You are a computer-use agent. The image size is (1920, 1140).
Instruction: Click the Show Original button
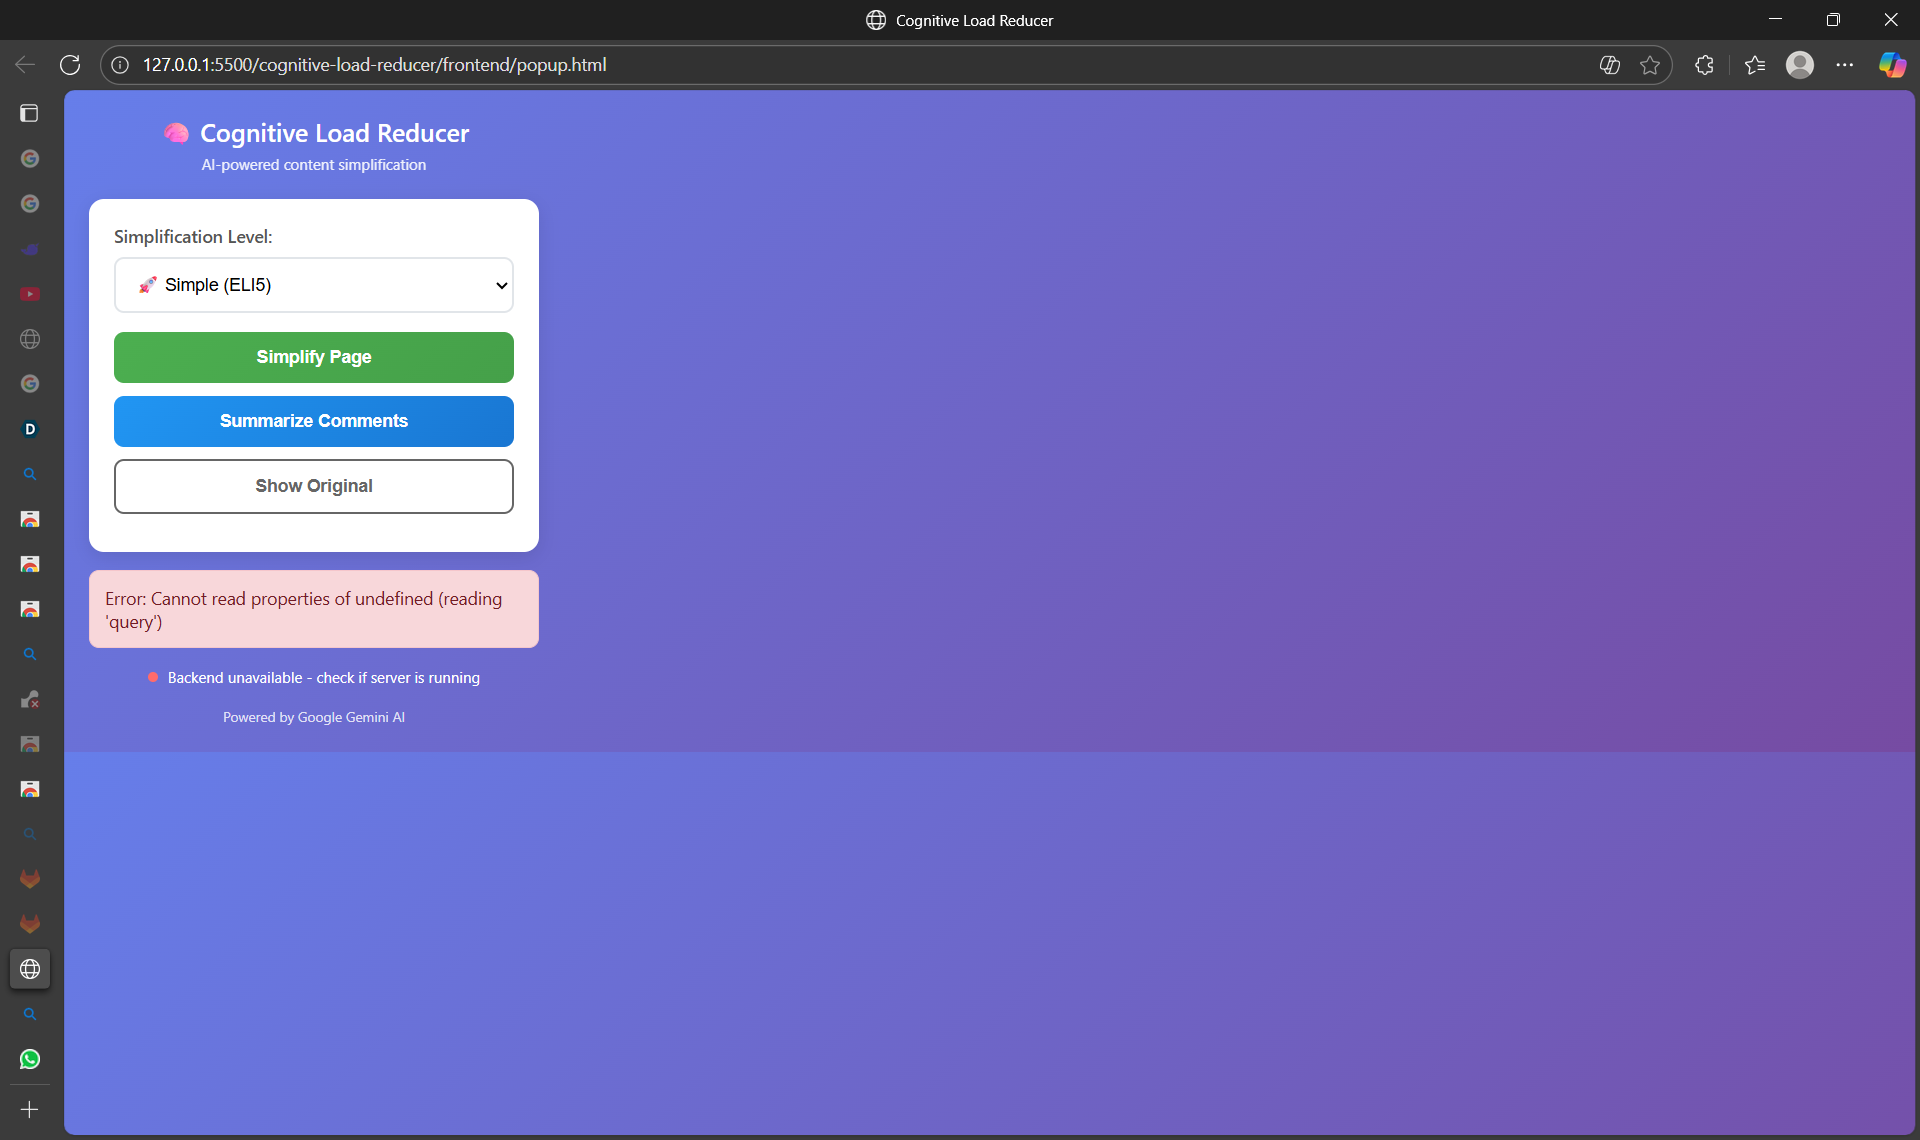(314, 486)
